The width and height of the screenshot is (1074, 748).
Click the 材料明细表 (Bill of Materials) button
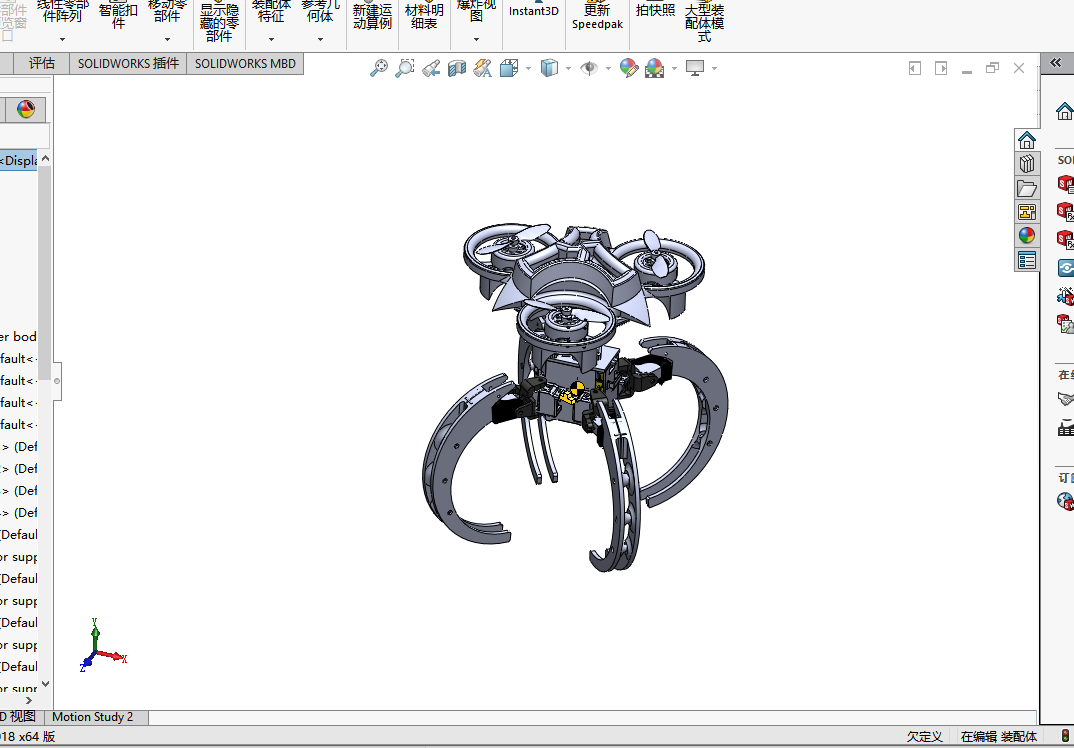pos(425,16)
